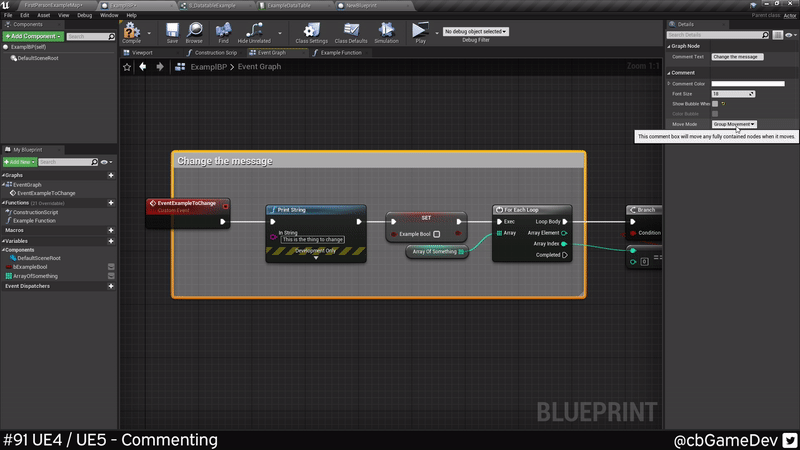Select Example Function in Functions list

(x=34, y=221)
